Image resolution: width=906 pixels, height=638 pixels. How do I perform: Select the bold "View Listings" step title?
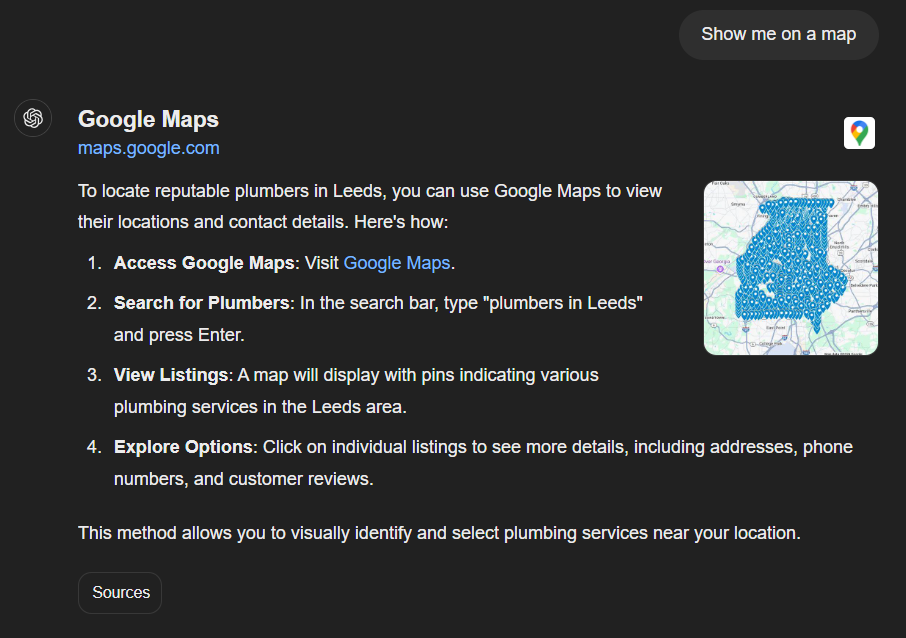click(x=171, y=375)
